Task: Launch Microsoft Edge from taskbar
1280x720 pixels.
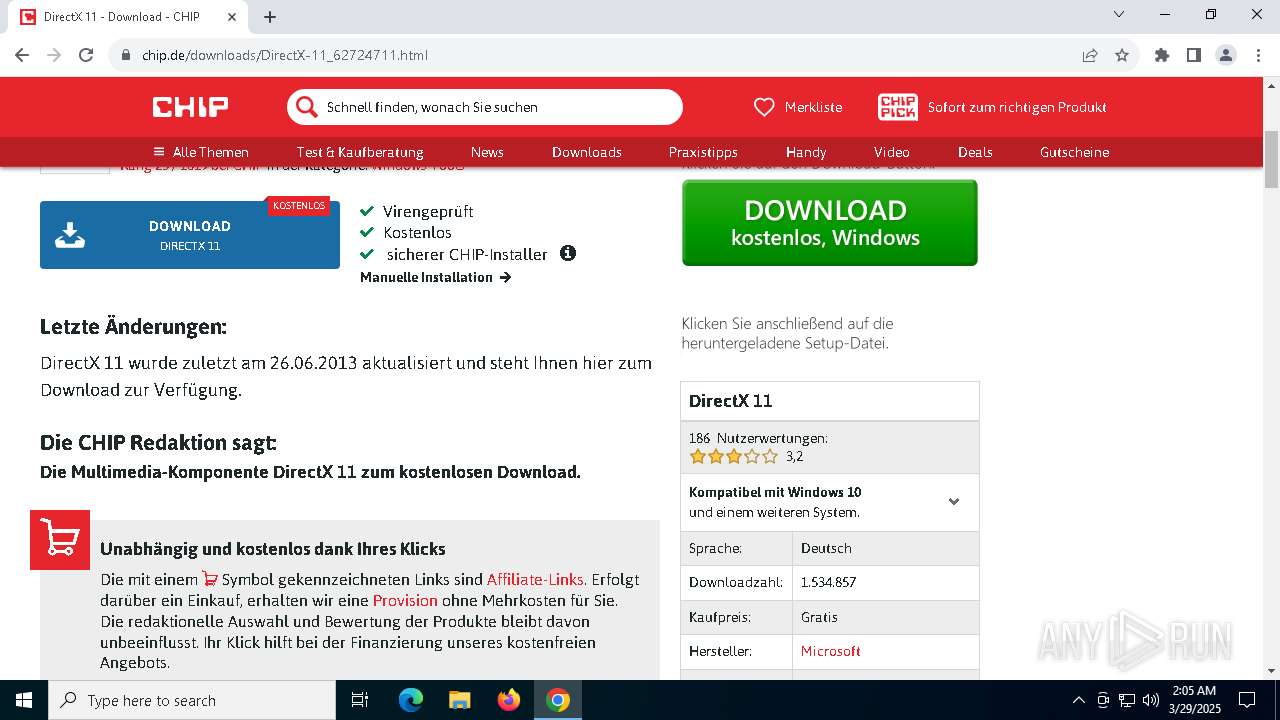Action: tap(411, 700)
